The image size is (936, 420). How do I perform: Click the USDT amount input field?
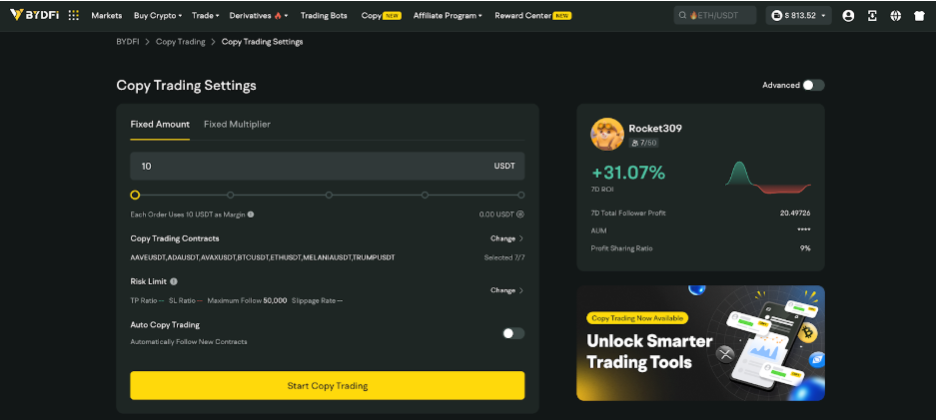tap(327, 166)
